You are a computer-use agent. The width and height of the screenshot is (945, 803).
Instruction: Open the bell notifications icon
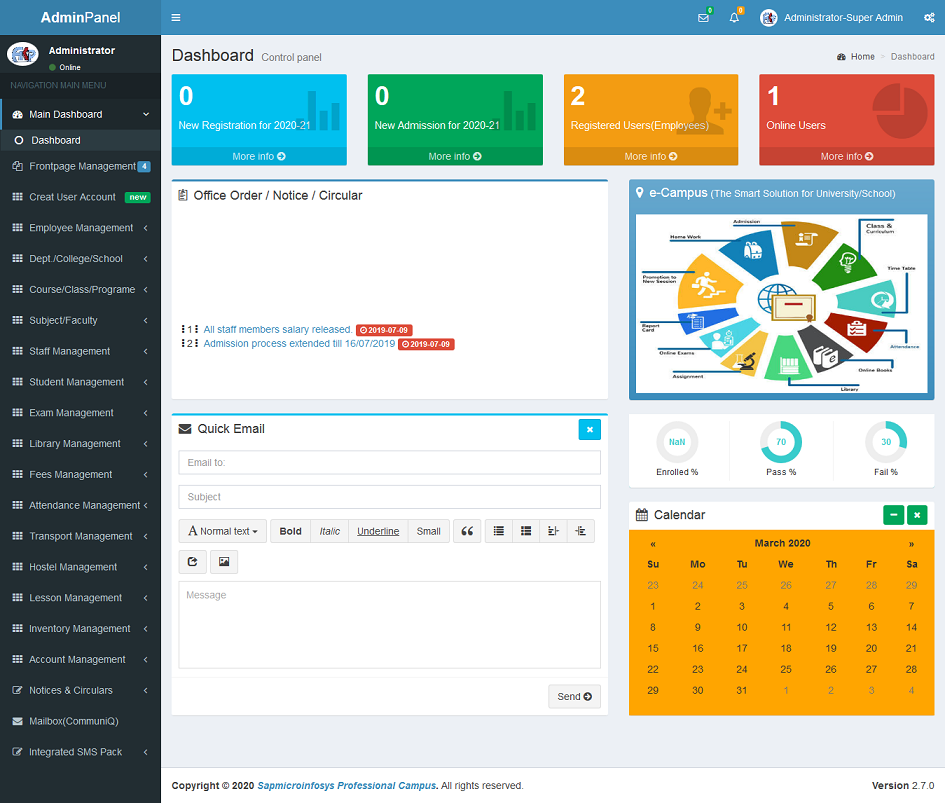(x=734, y=18)
